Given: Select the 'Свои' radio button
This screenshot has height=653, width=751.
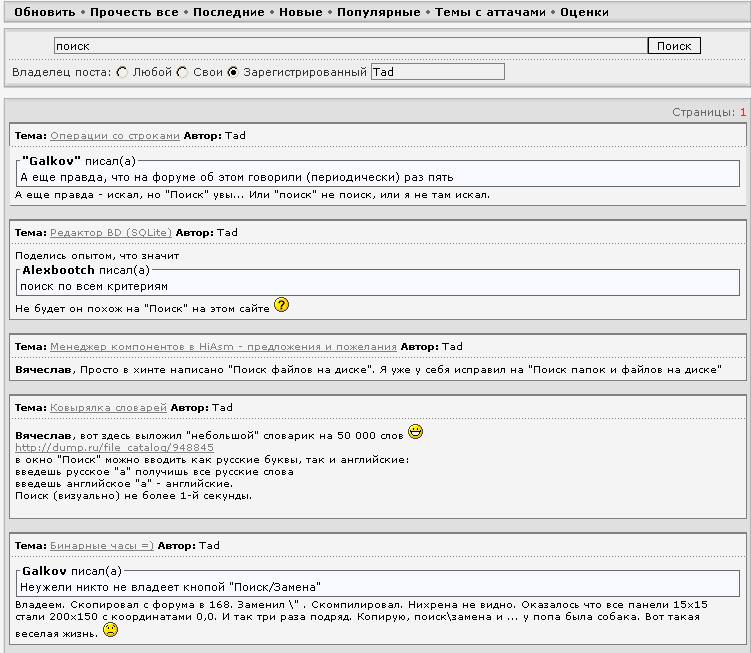Looking at the screenshot, I should click(182, 72).
